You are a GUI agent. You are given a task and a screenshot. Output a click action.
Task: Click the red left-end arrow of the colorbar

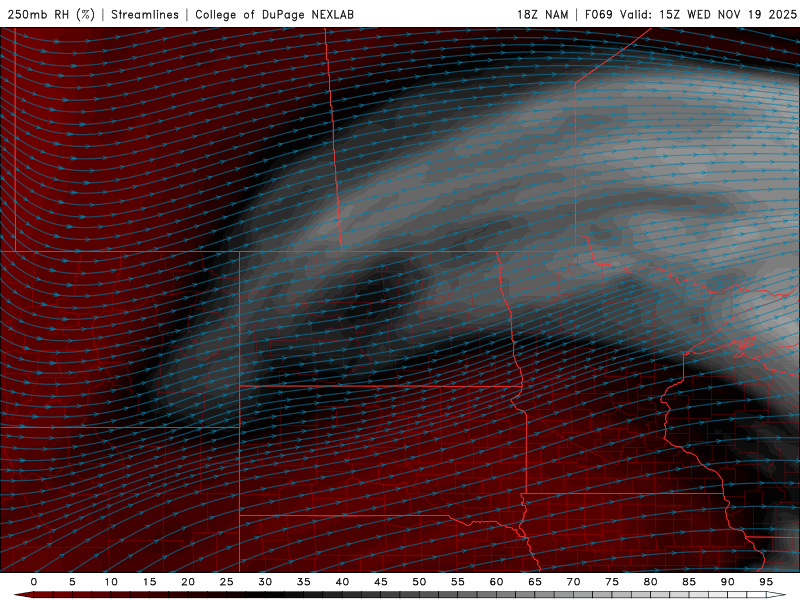pyautogui.click(x=24, y=595)
